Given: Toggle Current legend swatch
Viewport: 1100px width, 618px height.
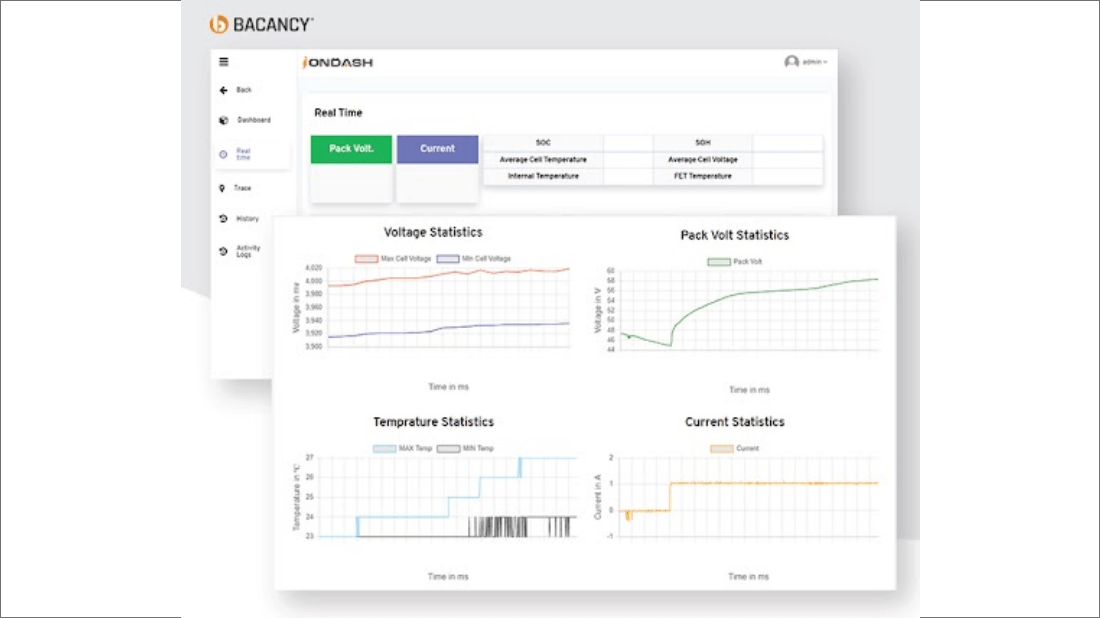Looking at the screenshot, I should [722, 448].
